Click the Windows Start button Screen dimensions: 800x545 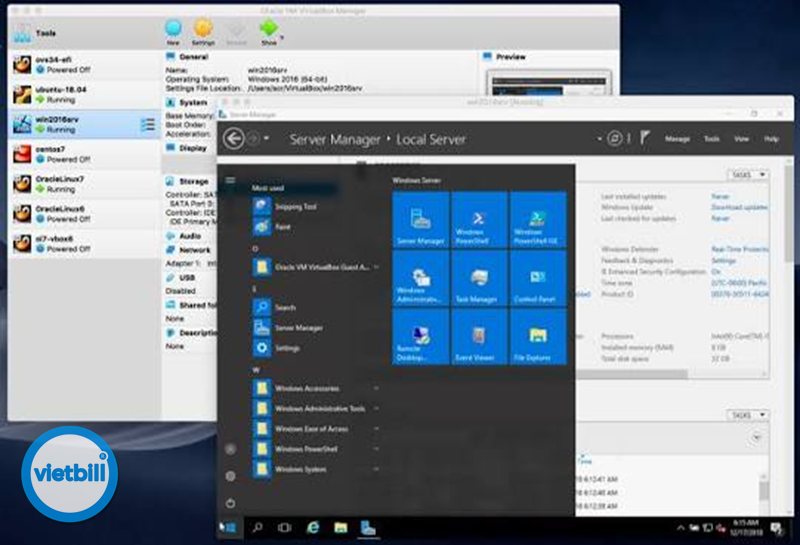[x=230, y=528]
